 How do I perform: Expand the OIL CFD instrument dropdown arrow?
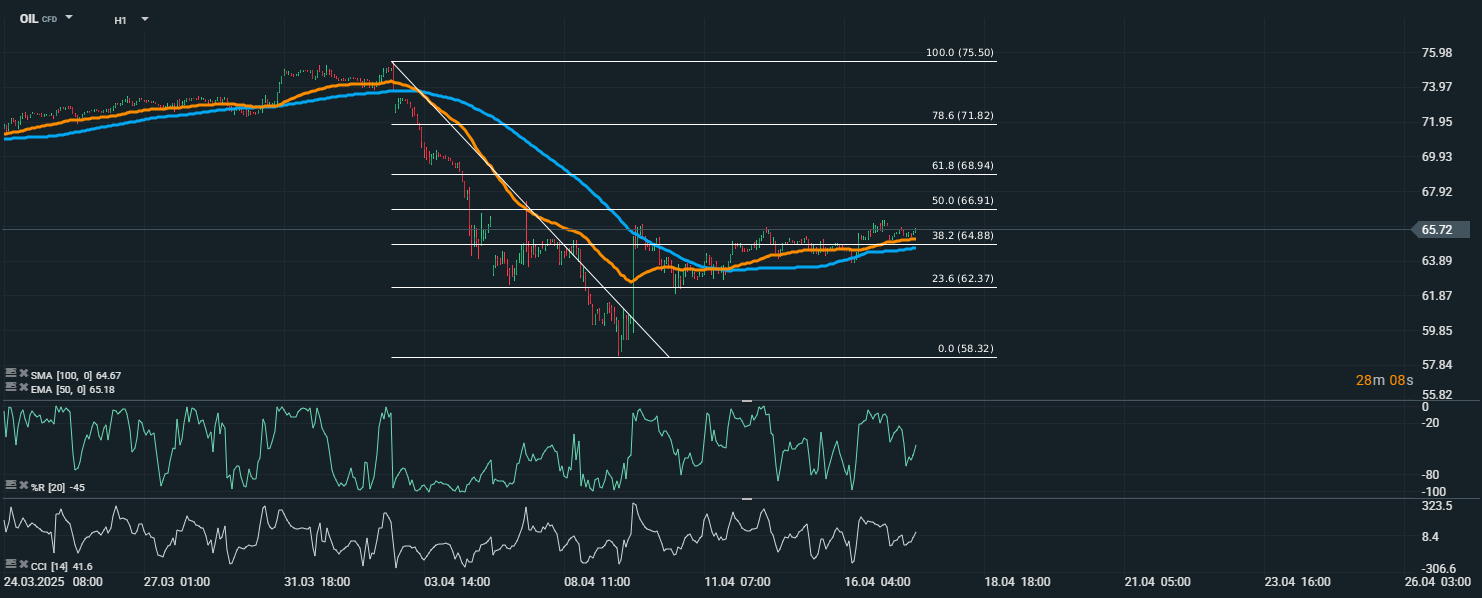coord(69,18)
